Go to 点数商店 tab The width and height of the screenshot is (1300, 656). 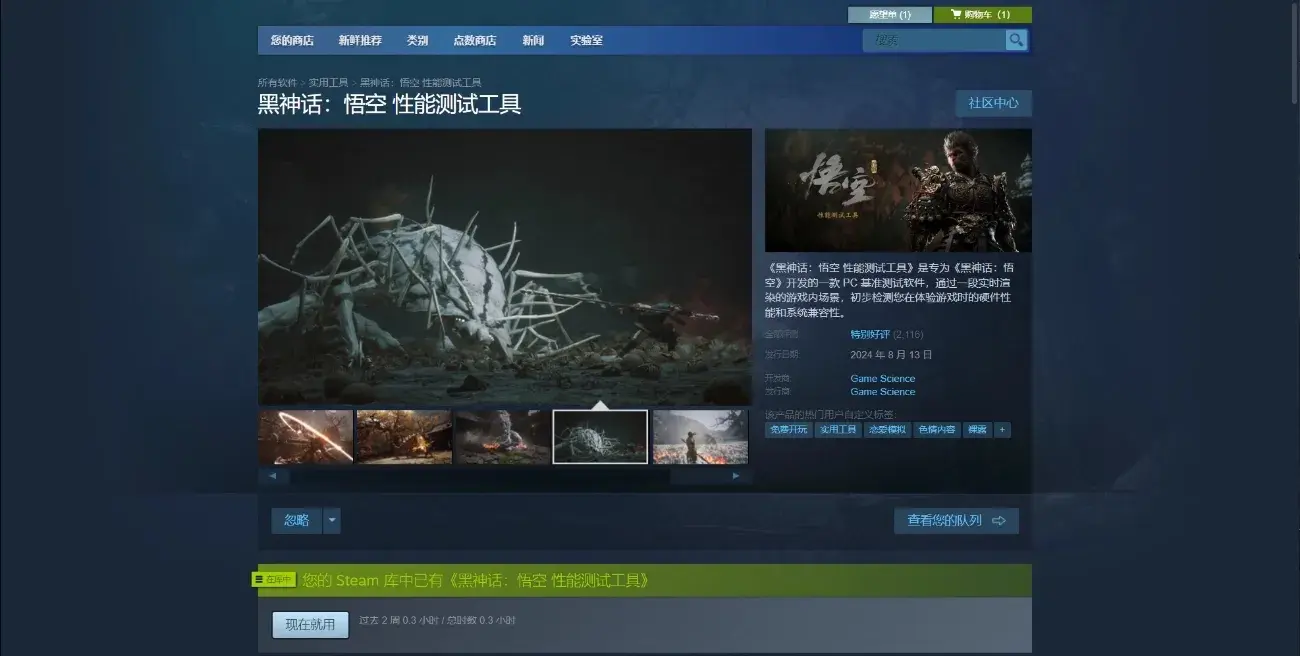point(475,41)
